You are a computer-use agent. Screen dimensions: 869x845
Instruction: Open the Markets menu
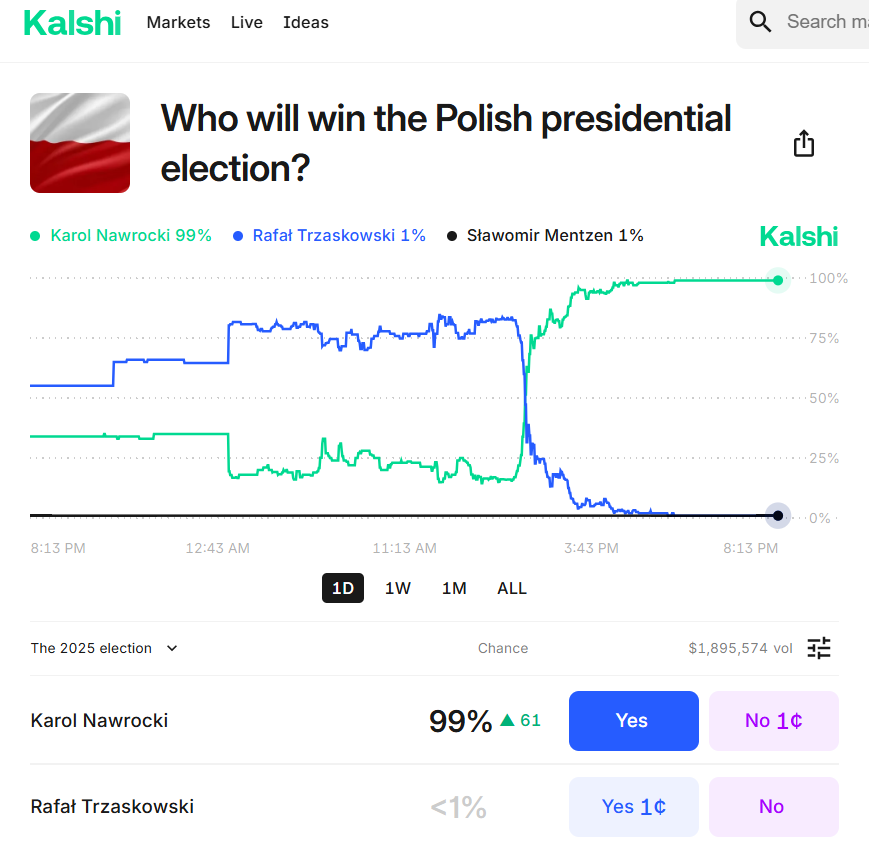[x=178, y=22]
